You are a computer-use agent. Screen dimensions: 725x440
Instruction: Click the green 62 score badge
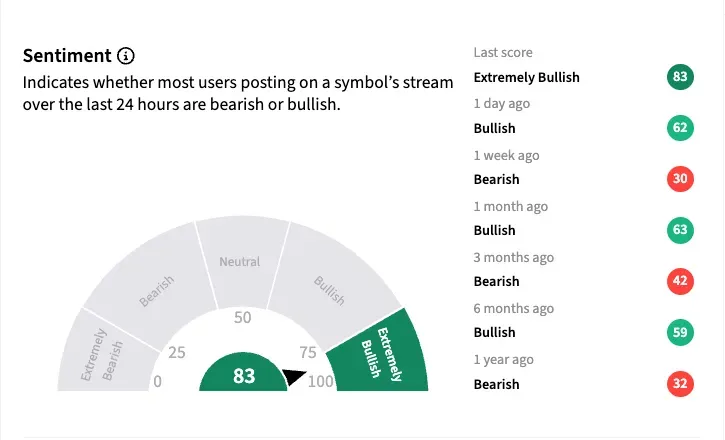coord(680,128)
